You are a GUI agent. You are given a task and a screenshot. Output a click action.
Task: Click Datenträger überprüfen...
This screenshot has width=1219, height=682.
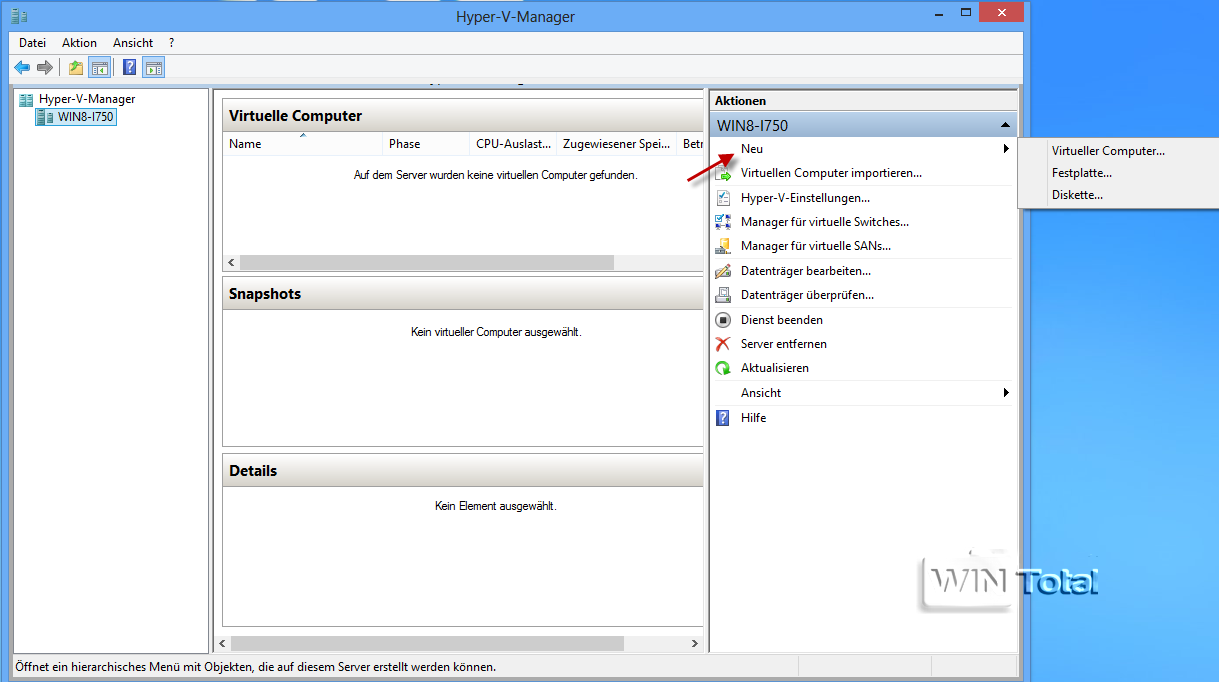pos(807,295)
